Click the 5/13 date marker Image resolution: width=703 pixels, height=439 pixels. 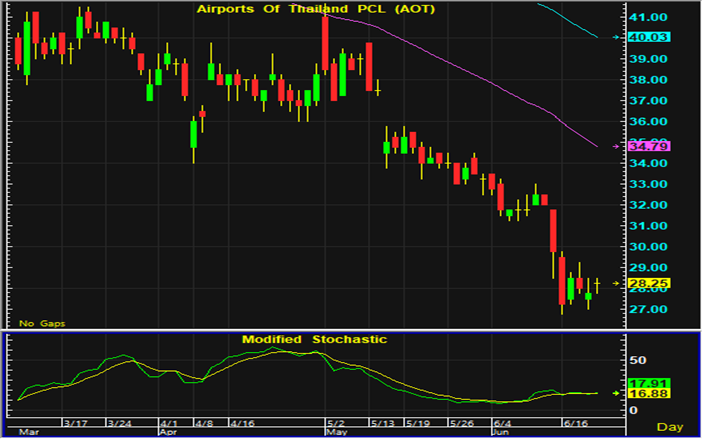[382, 423]
